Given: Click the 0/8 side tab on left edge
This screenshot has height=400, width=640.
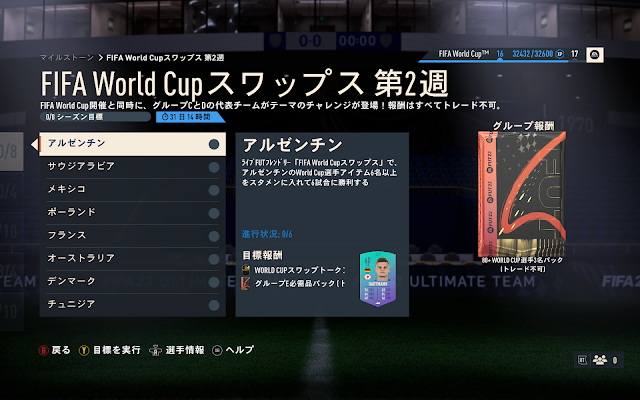Looking at the screenshot, I should (x=11, y=151).
